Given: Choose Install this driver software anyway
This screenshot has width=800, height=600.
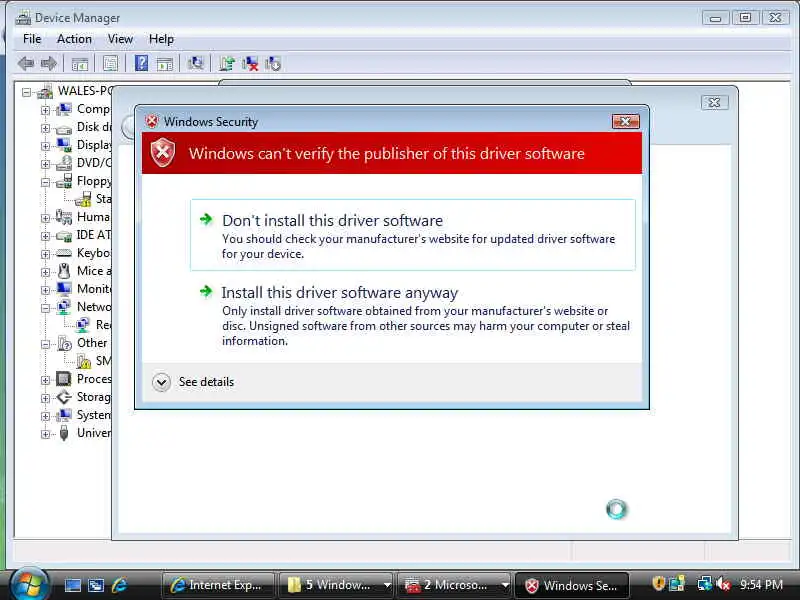Looking at the screenshot, I should click(x=413, y=316).
